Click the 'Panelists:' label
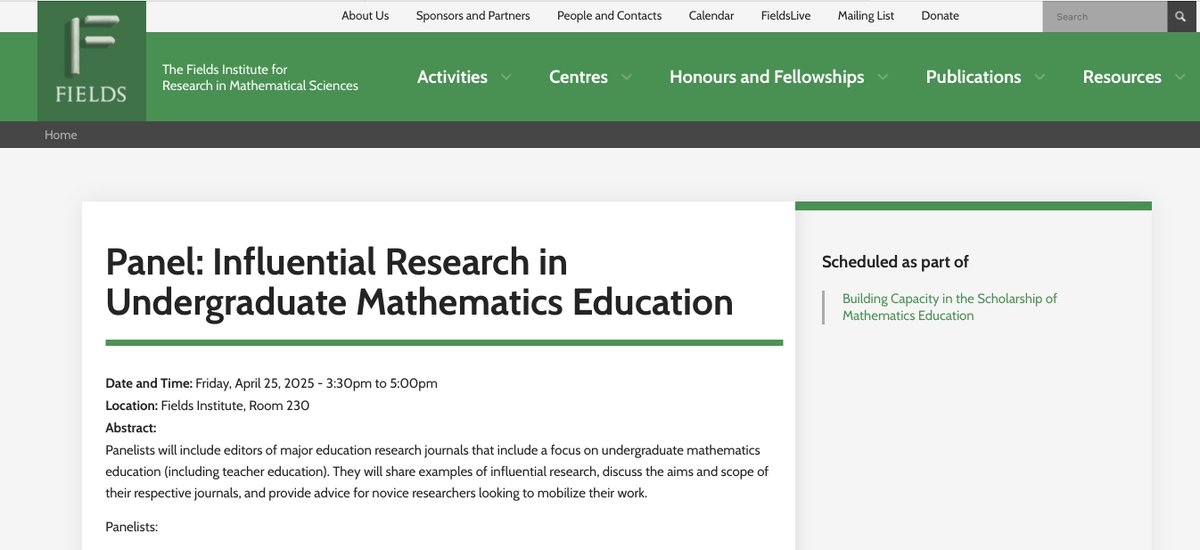Image resolution: width=1200 pixels, height=550 pixels. point(132,526)
